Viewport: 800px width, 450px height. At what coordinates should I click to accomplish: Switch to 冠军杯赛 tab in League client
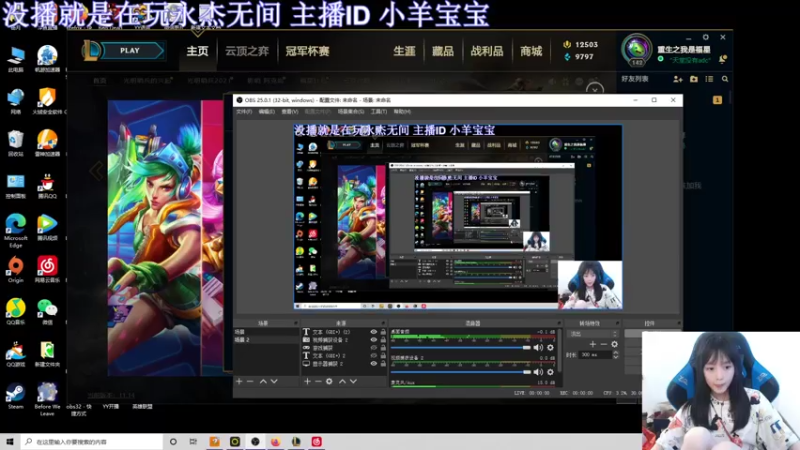(307, 51)
